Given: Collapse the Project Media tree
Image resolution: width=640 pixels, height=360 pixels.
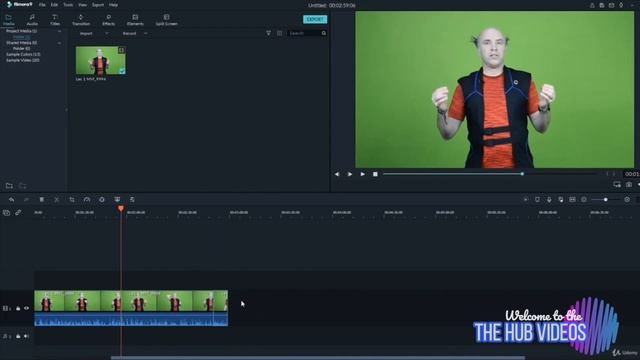Looking at the screenshot, I should pos(59,31).
